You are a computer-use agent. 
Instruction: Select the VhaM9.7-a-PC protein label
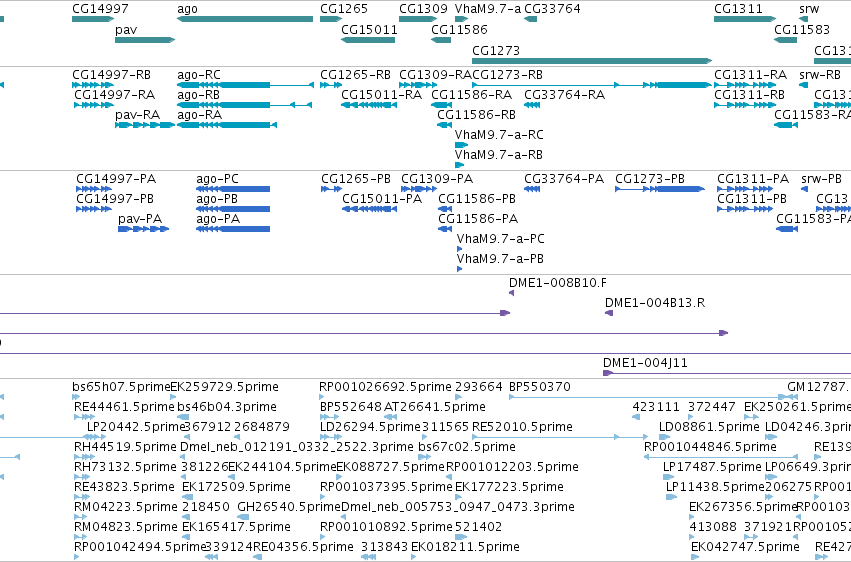pyautogui.click(x=500, y=239)
